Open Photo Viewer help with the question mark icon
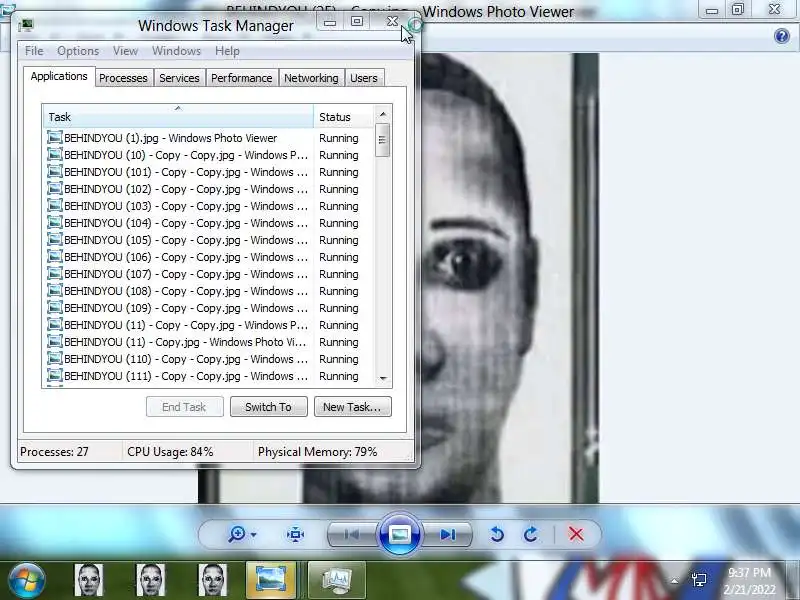This screenshot has height=600, width=800. pyautogui.click(x=781, y=36)
